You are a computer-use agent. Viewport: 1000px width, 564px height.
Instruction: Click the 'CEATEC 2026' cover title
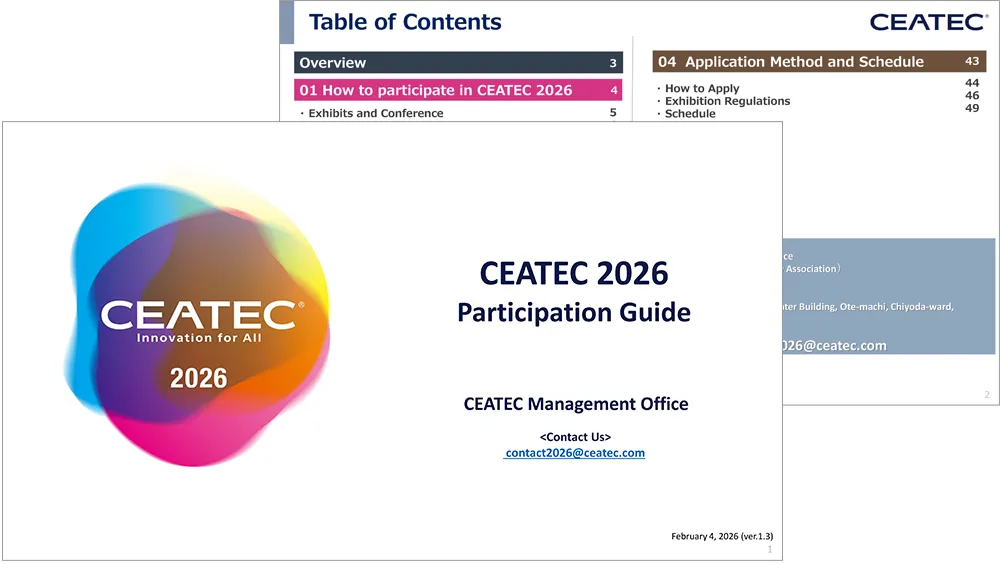574,272
